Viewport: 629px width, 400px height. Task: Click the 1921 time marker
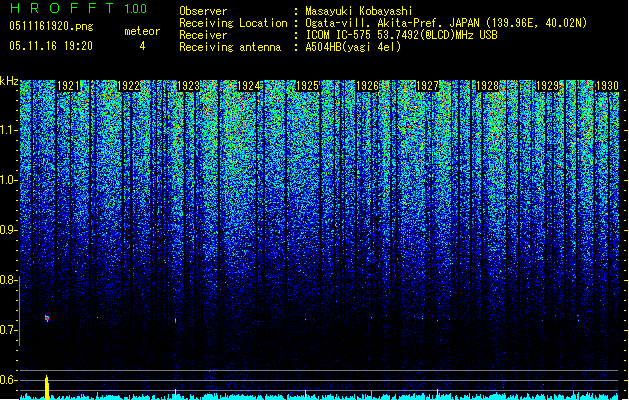coord(69,86)
